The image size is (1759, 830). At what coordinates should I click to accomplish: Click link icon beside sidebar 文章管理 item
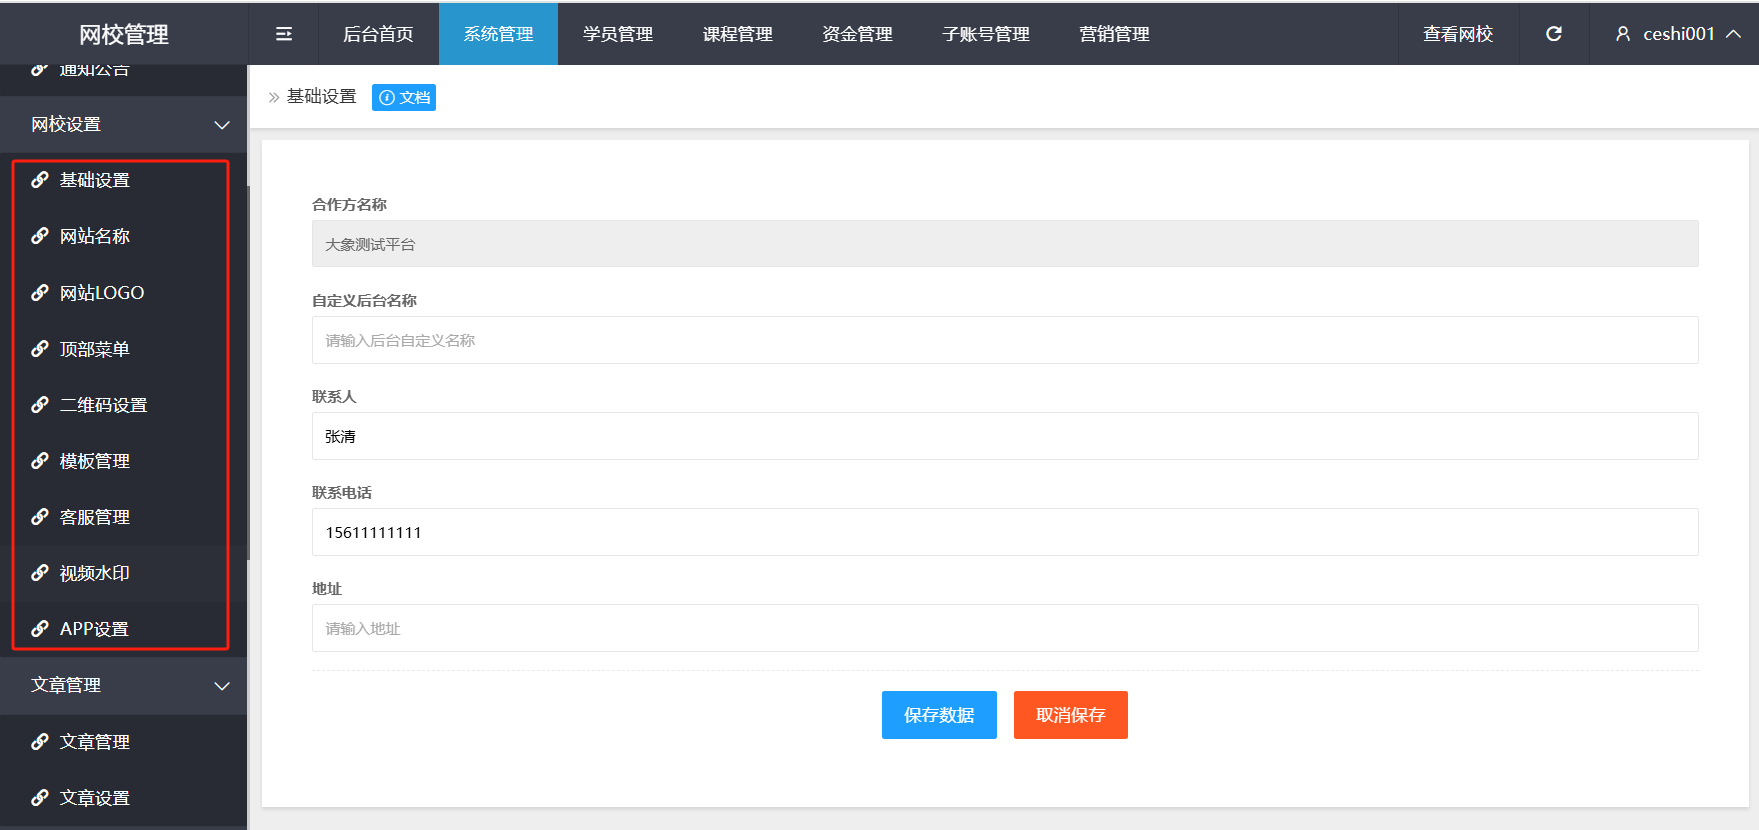coord(40,742)
